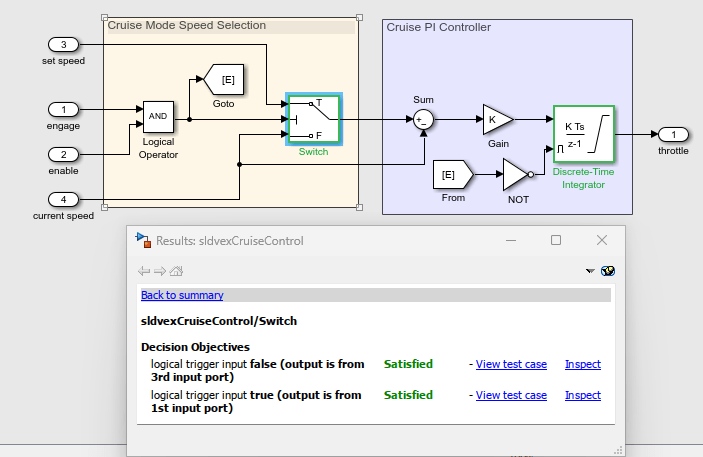Select the set speed inport block
The image size is (703, 457).
coord(64,44)
